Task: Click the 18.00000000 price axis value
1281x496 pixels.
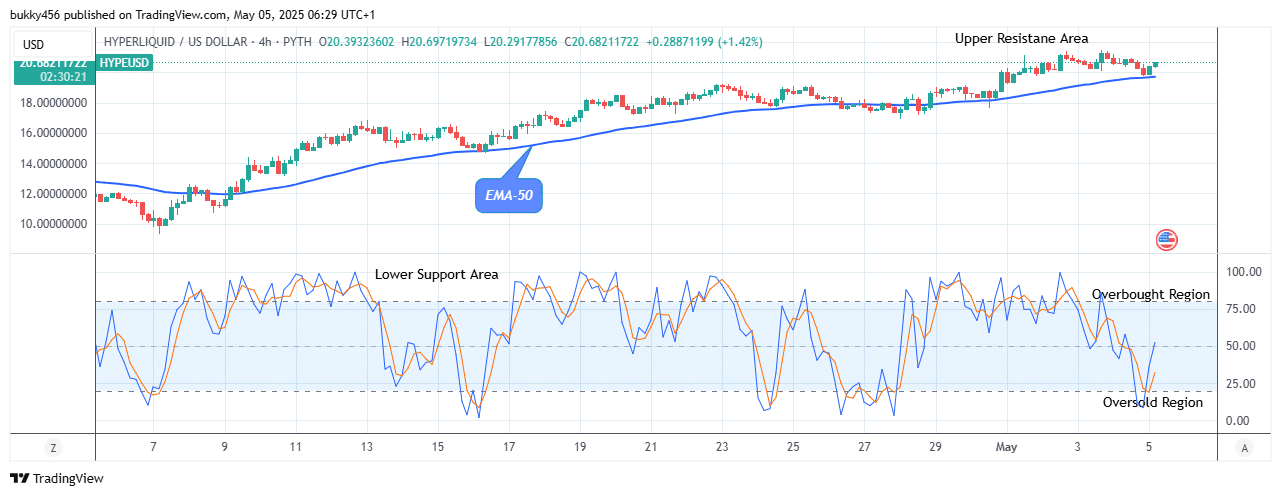Action: point(53,103)
